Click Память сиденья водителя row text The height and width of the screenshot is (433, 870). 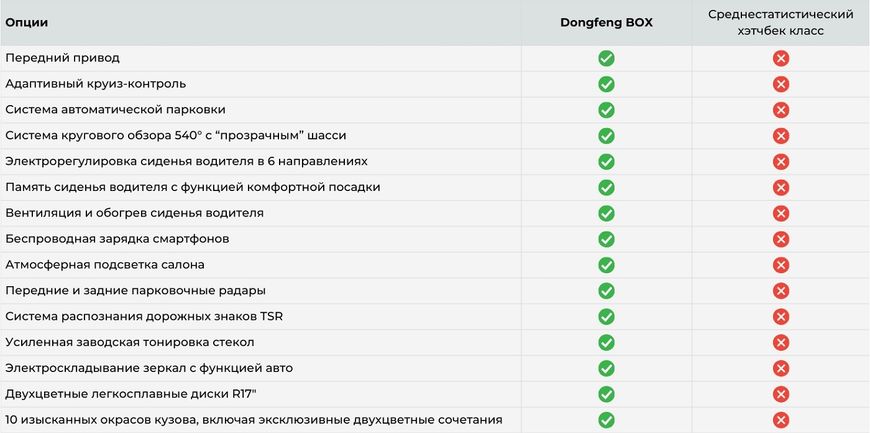[192, 187]
